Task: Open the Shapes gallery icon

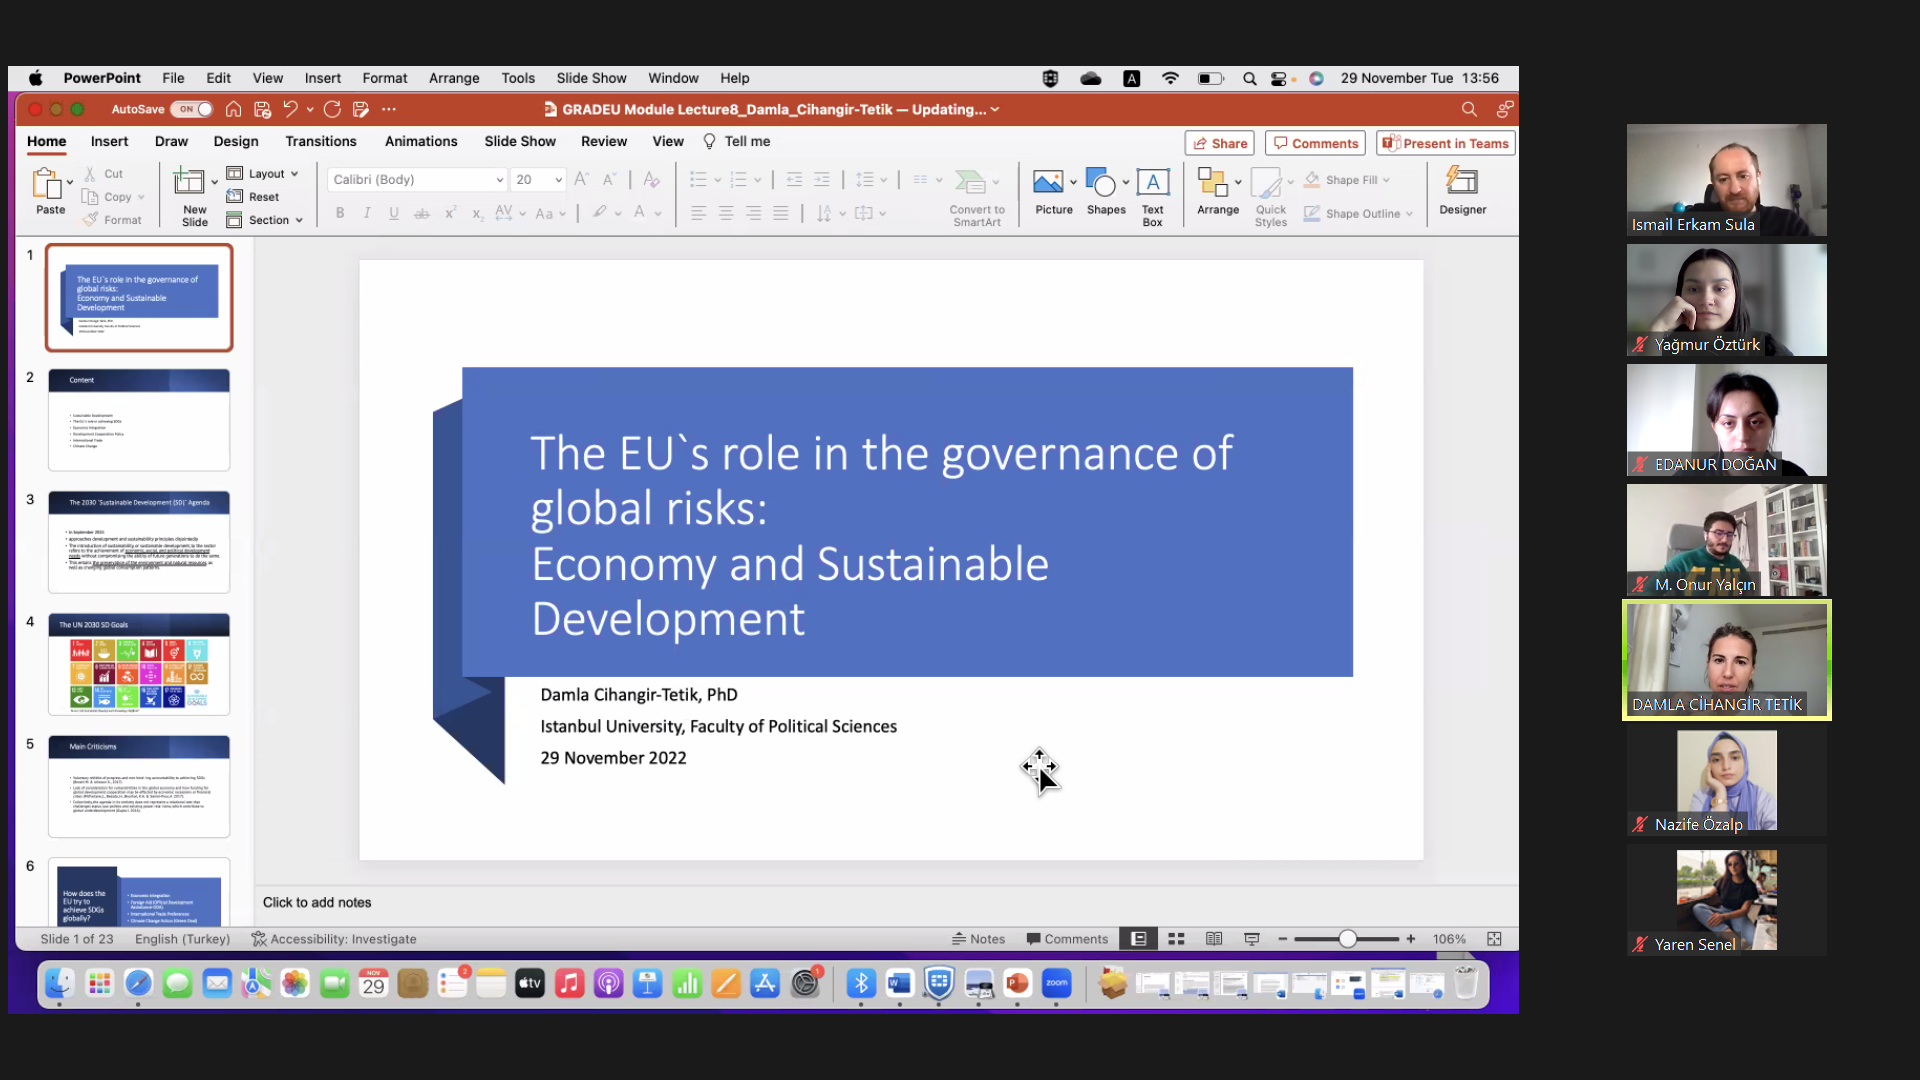Action: [x=1100, y=183]
